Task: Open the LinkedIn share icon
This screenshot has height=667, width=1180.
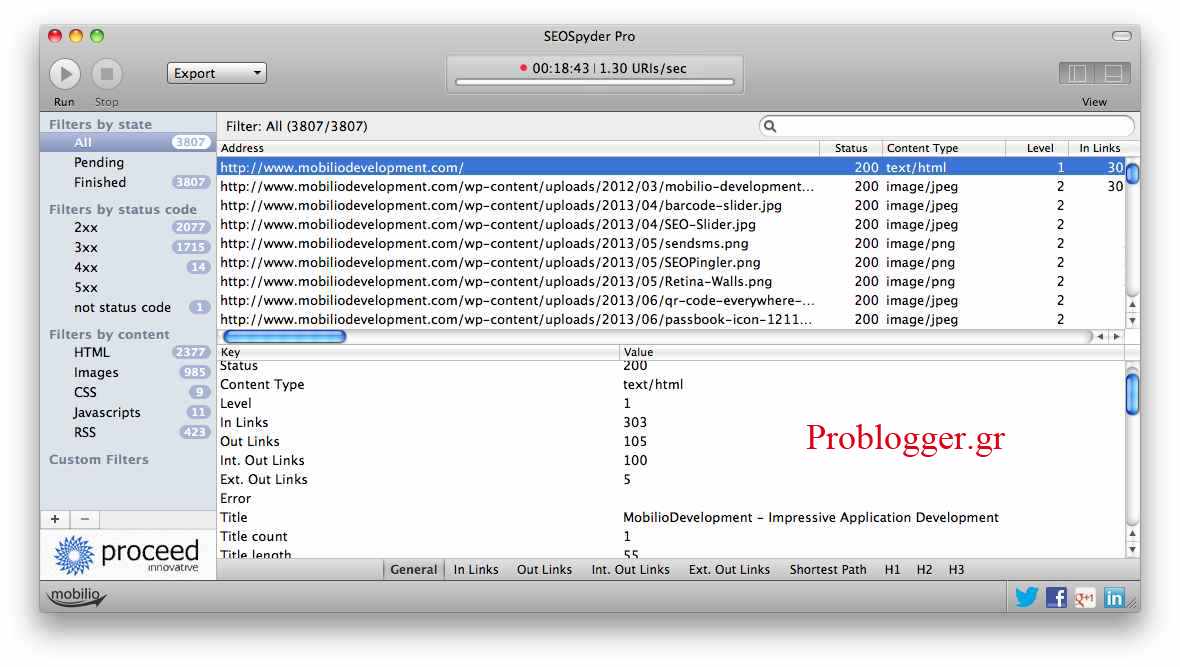Action: (1114, 598)
